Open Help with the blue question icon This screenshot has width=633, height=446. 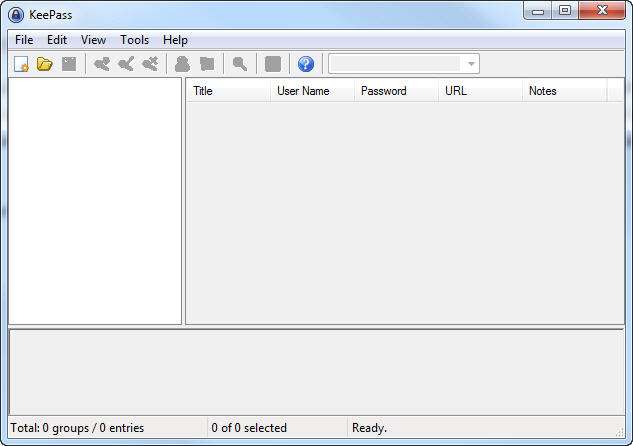pyautogui.click(x=306, y=64)
